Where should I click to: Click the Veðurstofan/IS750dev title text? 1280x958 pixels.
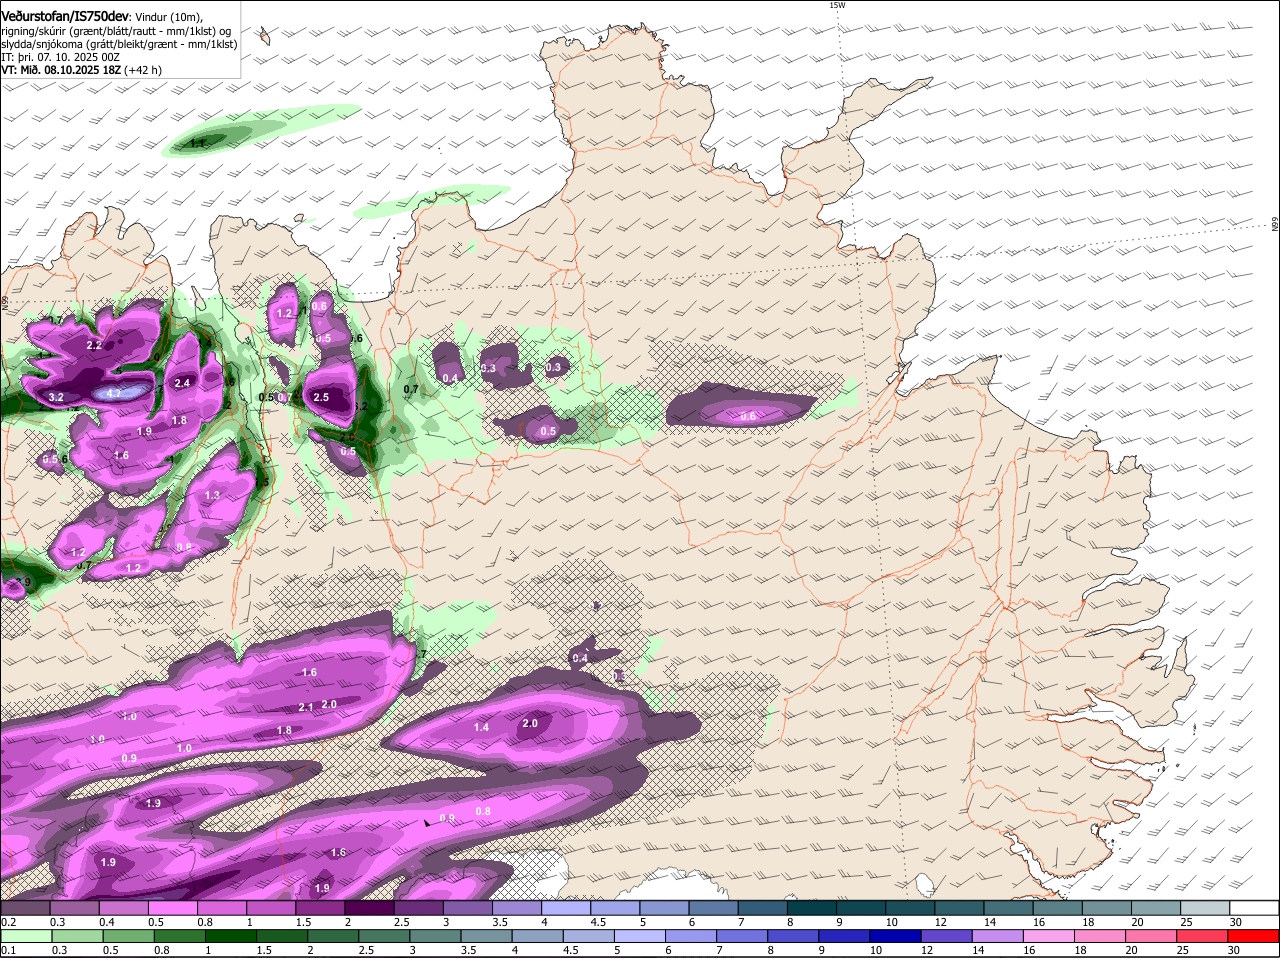pyautogui.click(x=65, y=16)
